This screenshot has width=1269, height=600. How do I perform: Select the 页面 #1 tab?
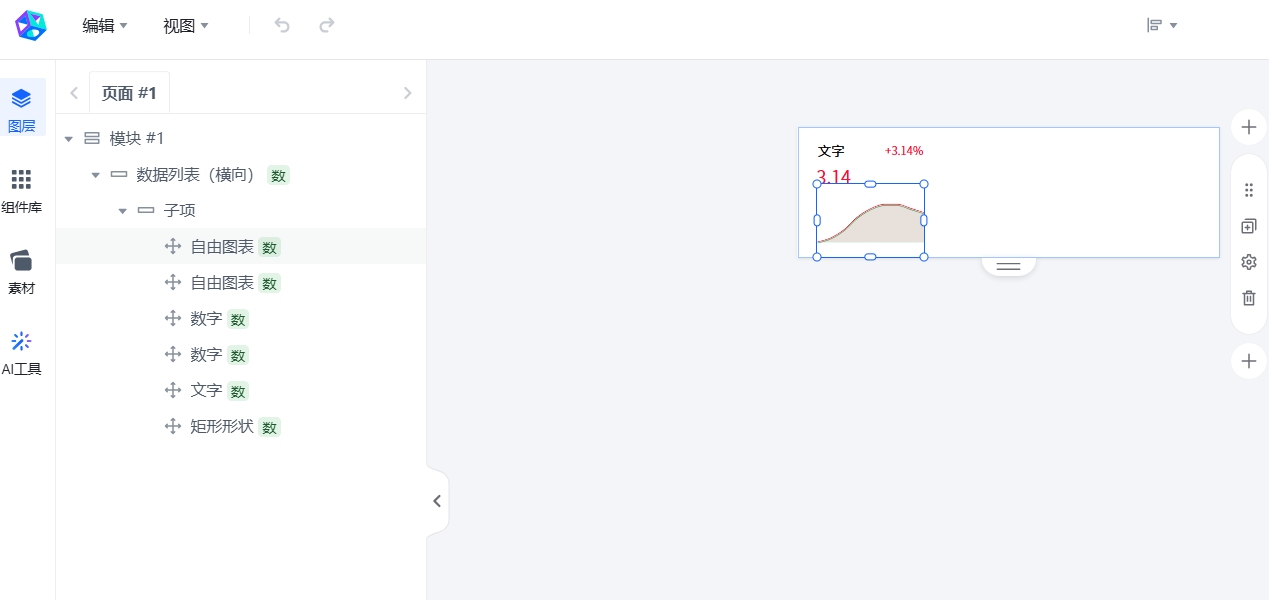pos(129,93)
